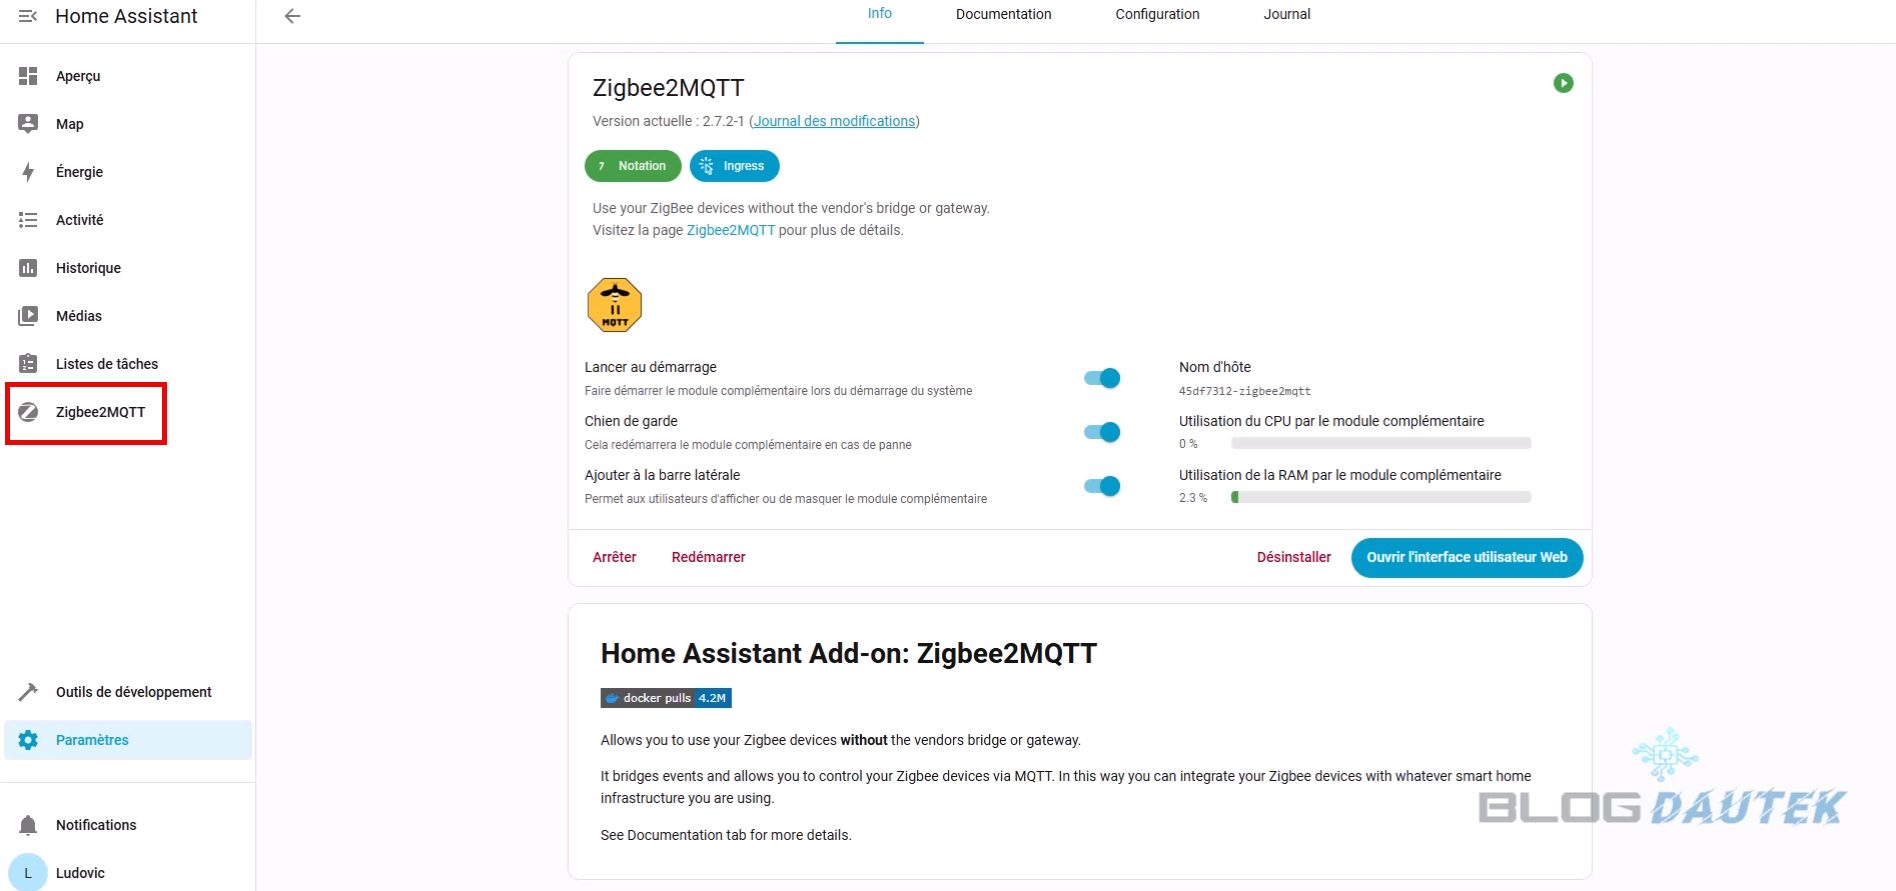Switch to the Documentation tab

coord(1003,14)
